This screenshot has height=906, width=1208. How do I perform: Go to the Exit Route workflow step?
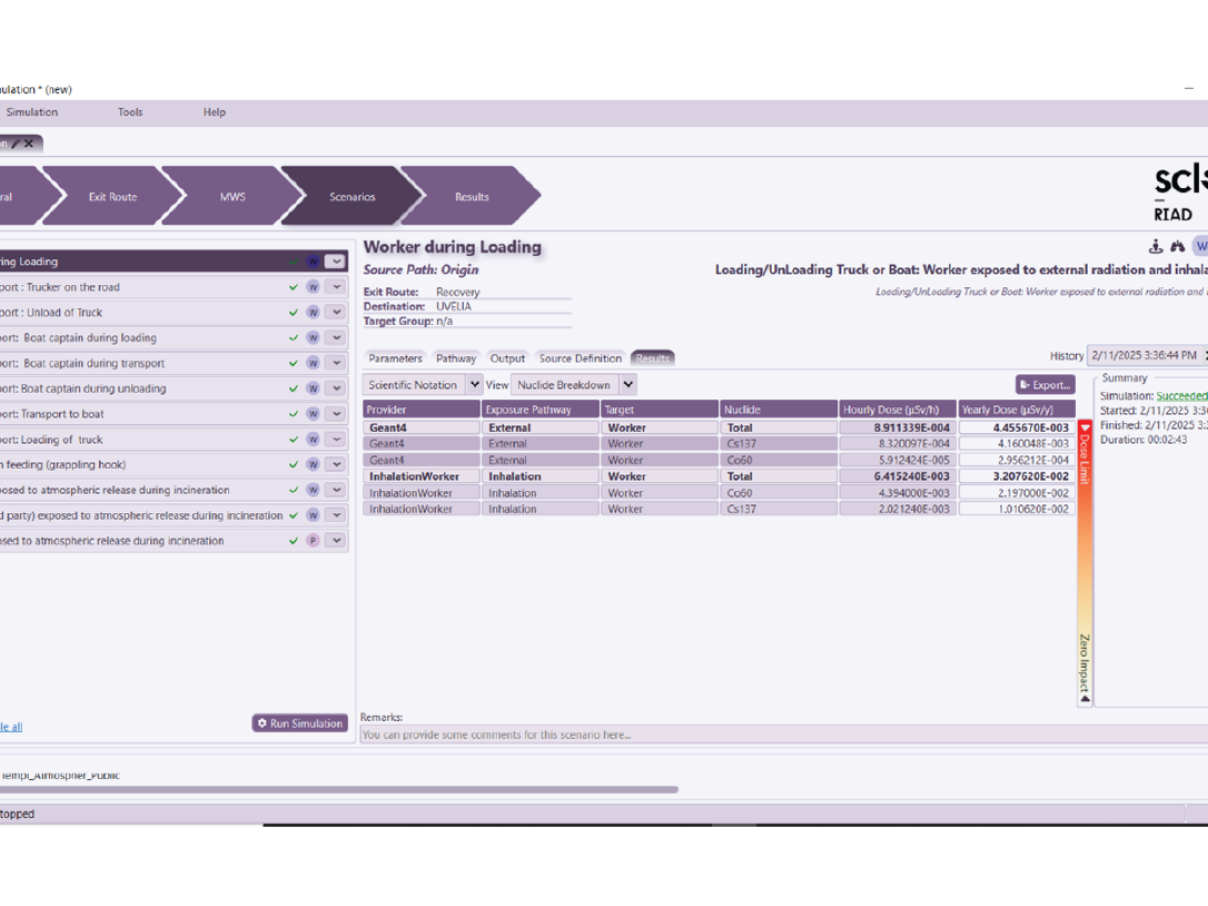tap(112, 197)
